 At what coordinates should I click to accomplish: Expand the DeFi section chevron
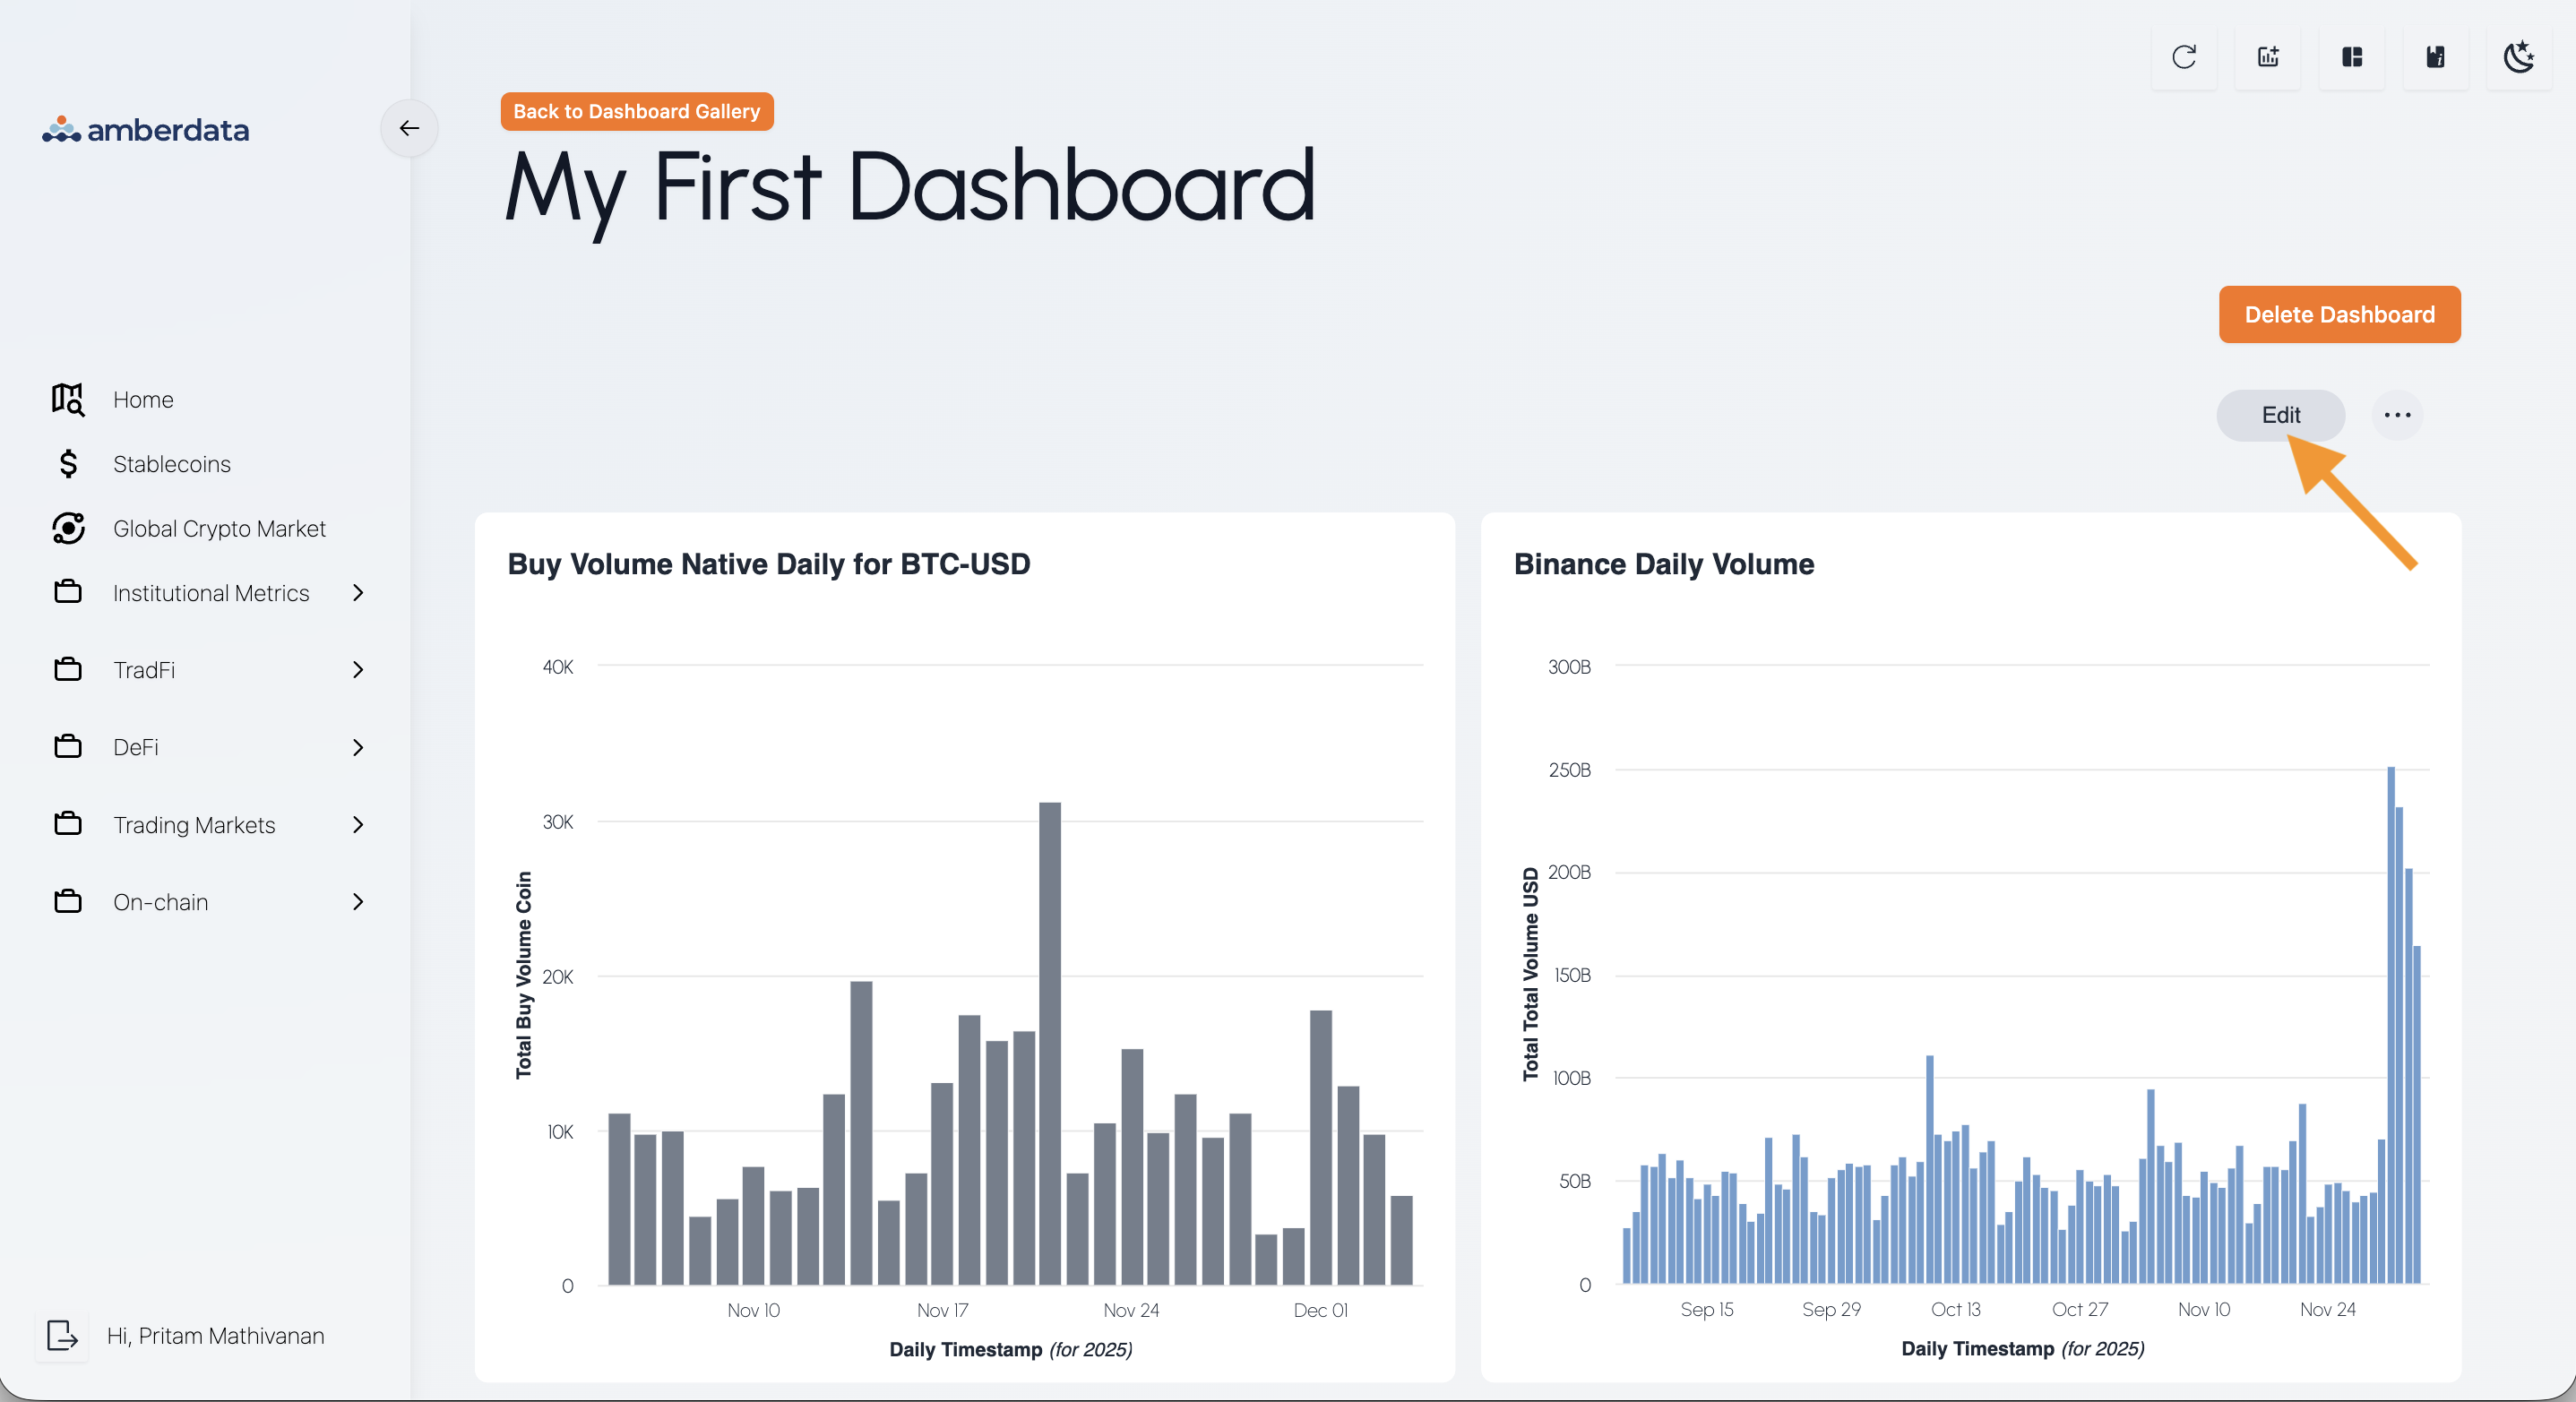tap(358, 747)
